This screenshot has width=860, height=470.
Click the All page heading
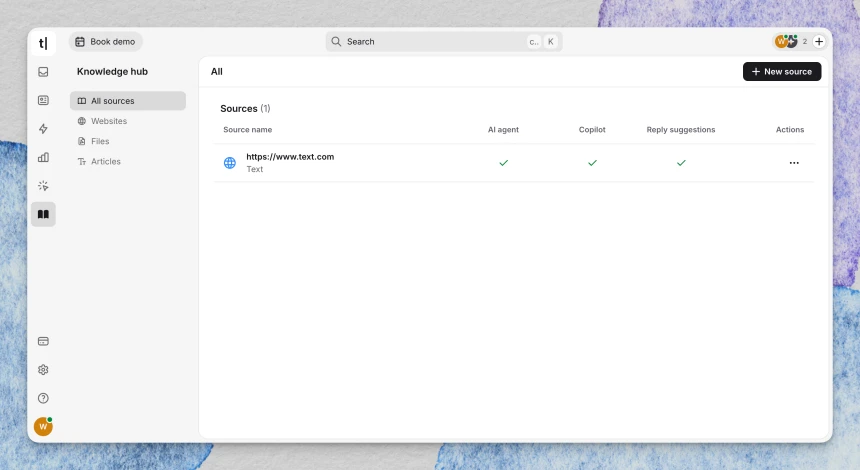coord(217,71)
